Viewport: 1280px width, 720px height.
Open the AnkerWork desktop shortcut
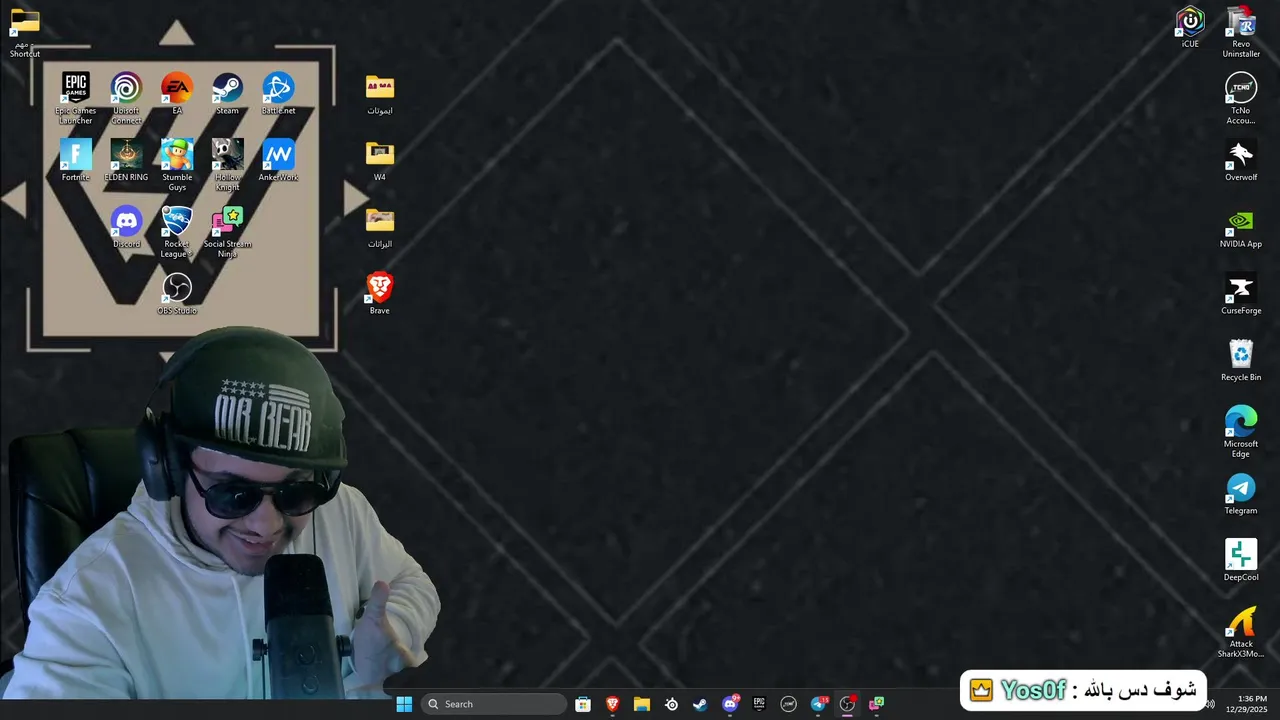point(278,160)
